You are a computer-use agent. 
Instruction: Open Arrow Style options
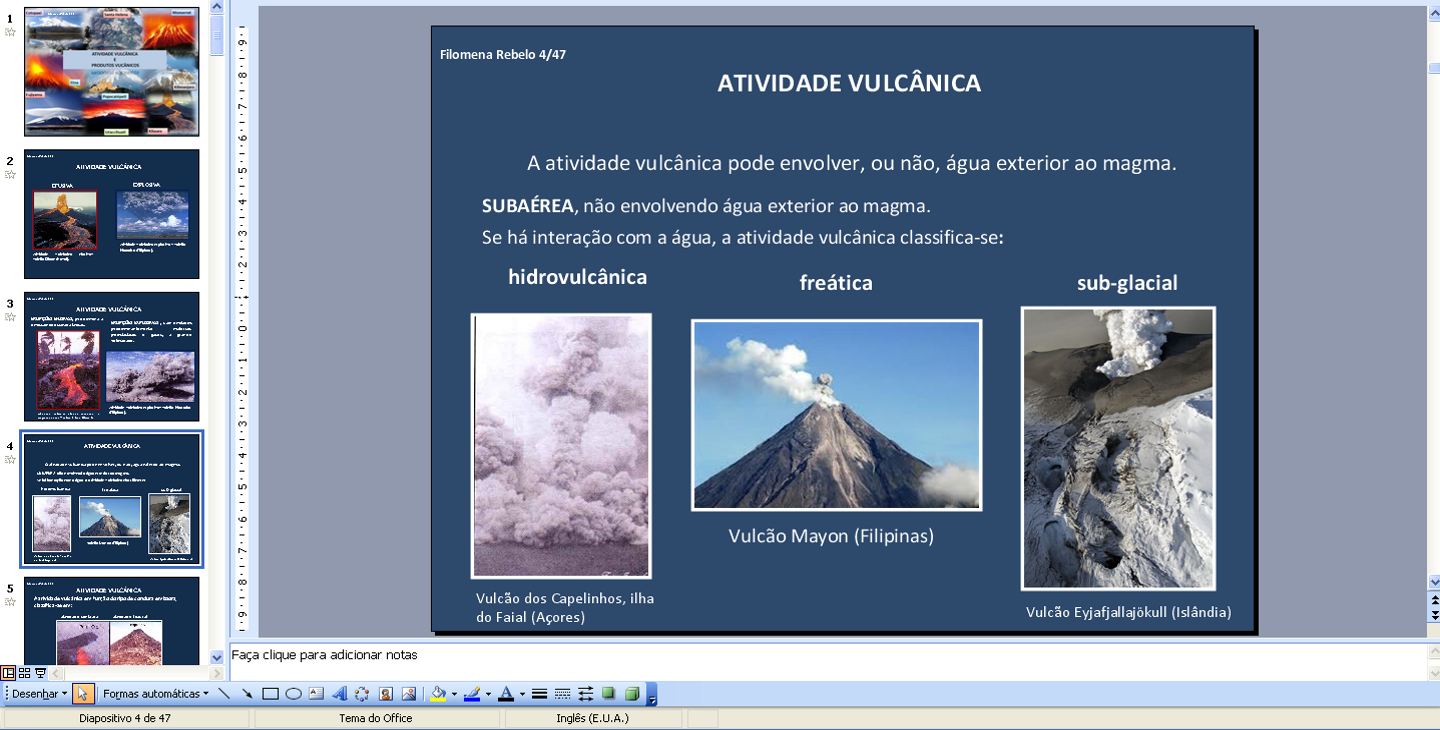[x=586, y=694]
